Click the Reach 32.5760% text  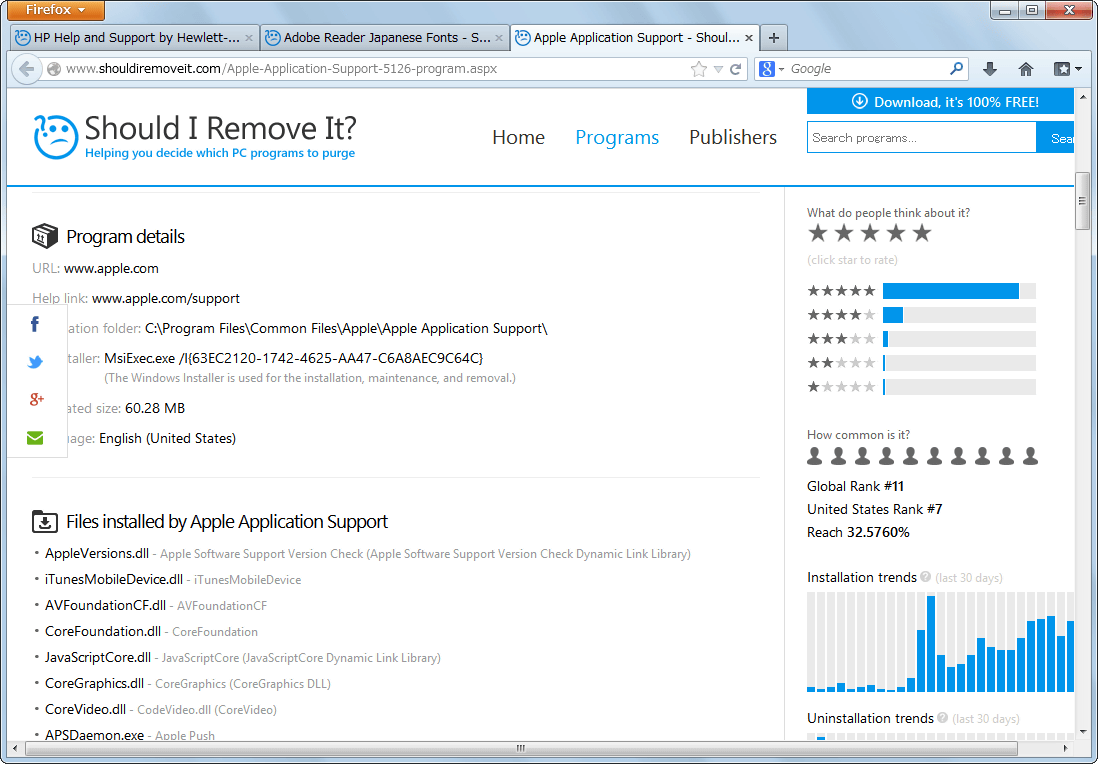click(858, 532)
